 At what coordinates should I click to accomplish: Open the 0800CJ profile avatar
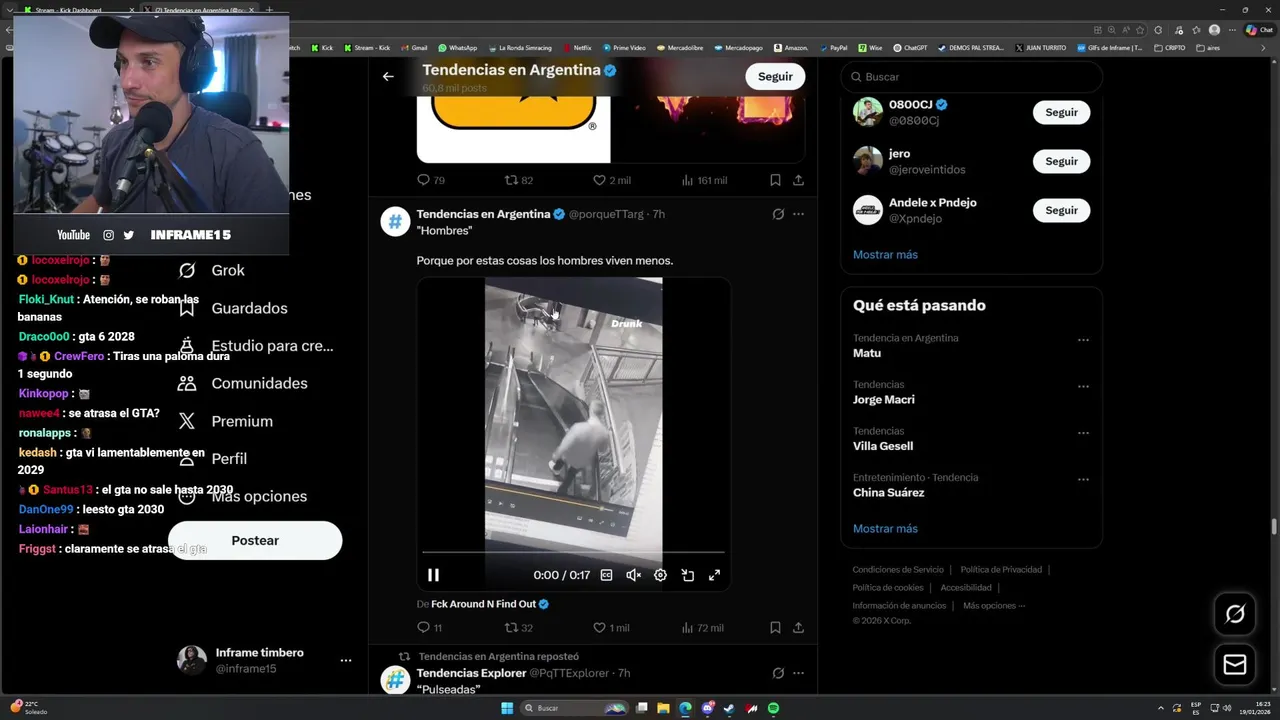pyautogui.click(x=867, y=112)
